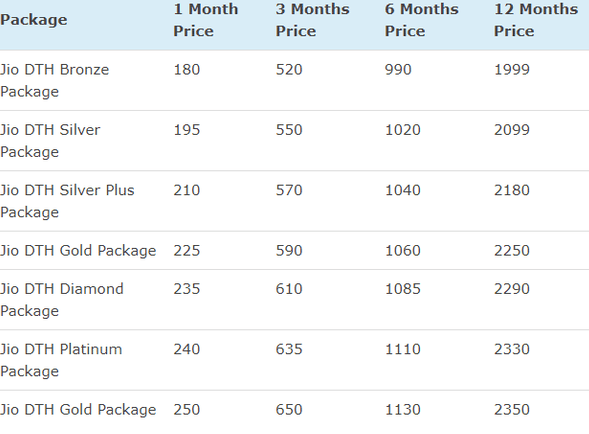Viewport: 589px width, 434px height.
Task: Select the Jio DTH Platinum Package name
Action: click(61, 360)
